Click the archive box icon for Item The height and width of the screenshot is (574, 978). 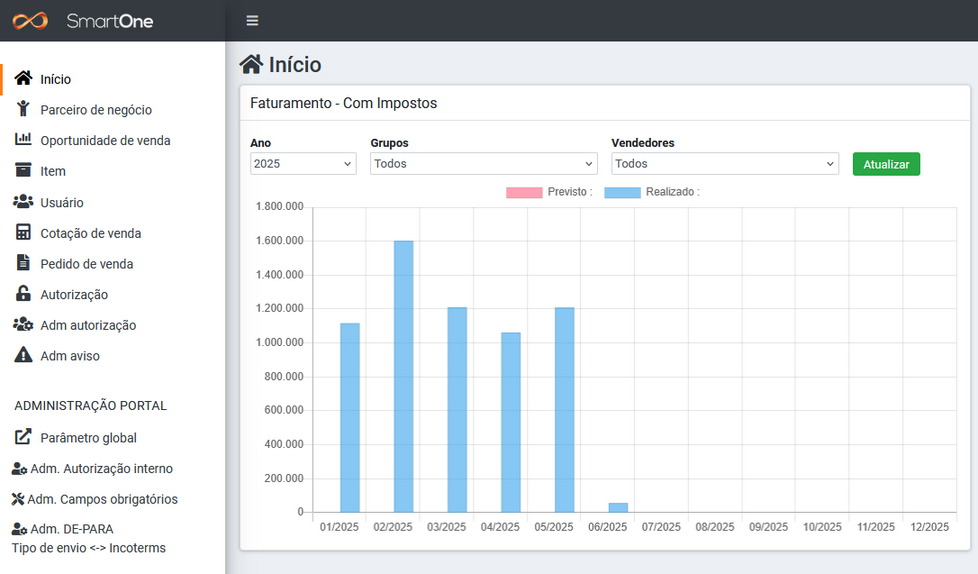(23, 171)
